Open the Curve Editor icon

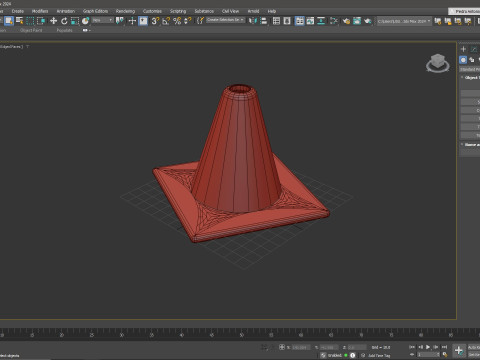[x=310, y=21]
